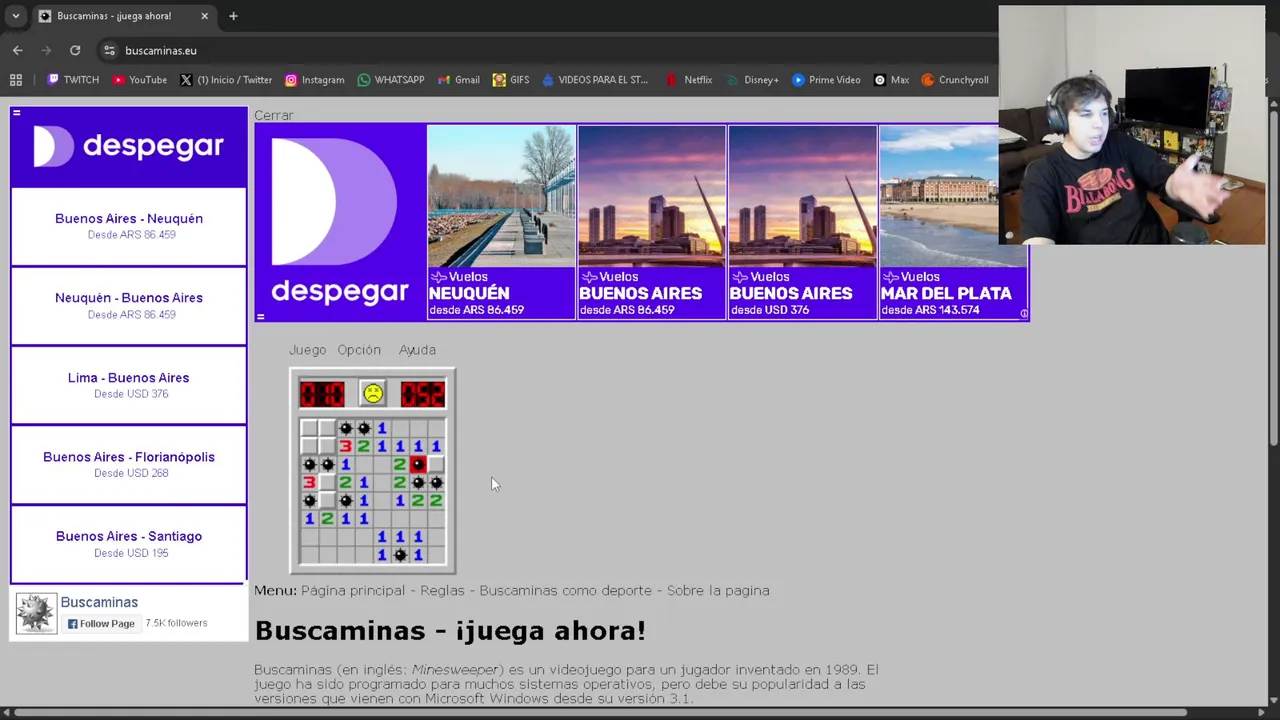Open the Reglas page link
This screenshot has height=720, width=1280.
click(x=442, y=591)
